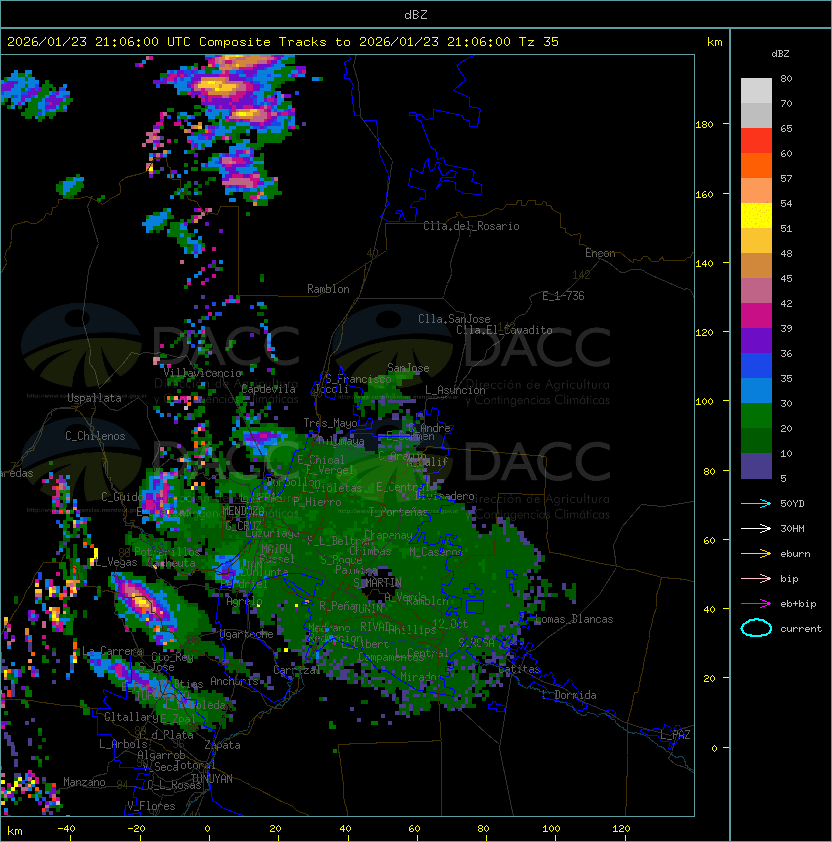
Task: Click the 'Clla.SanJose' map label
Action: point(454,319)
